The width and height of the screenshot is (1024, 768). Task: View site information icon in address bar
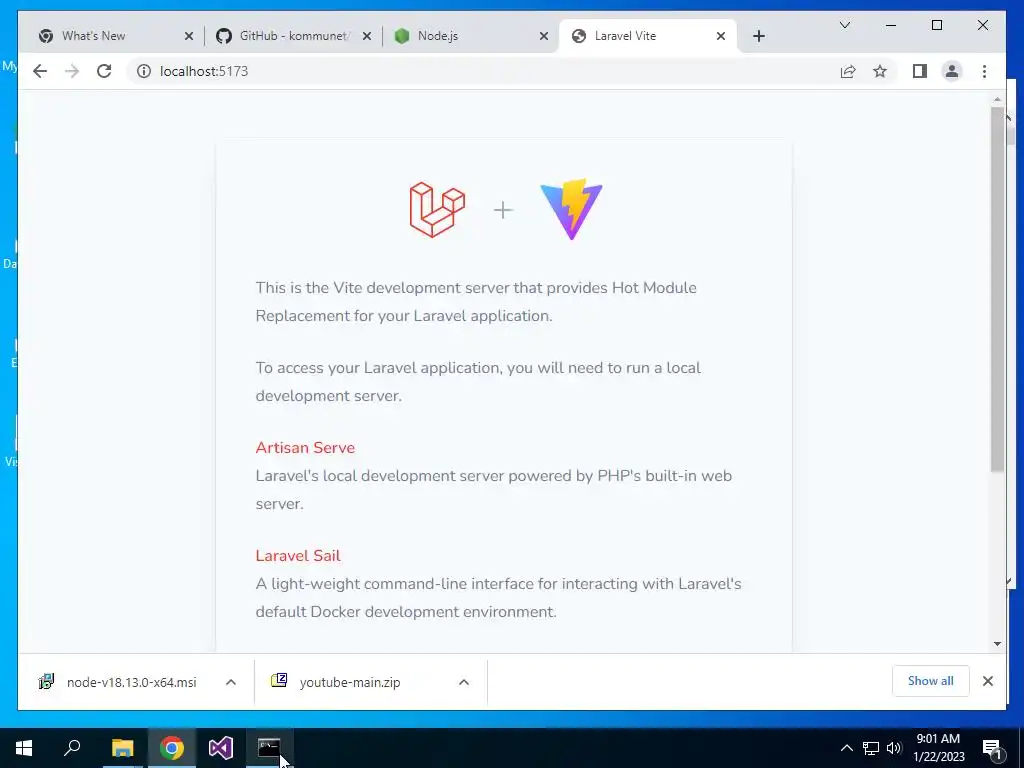click(144, 71)
